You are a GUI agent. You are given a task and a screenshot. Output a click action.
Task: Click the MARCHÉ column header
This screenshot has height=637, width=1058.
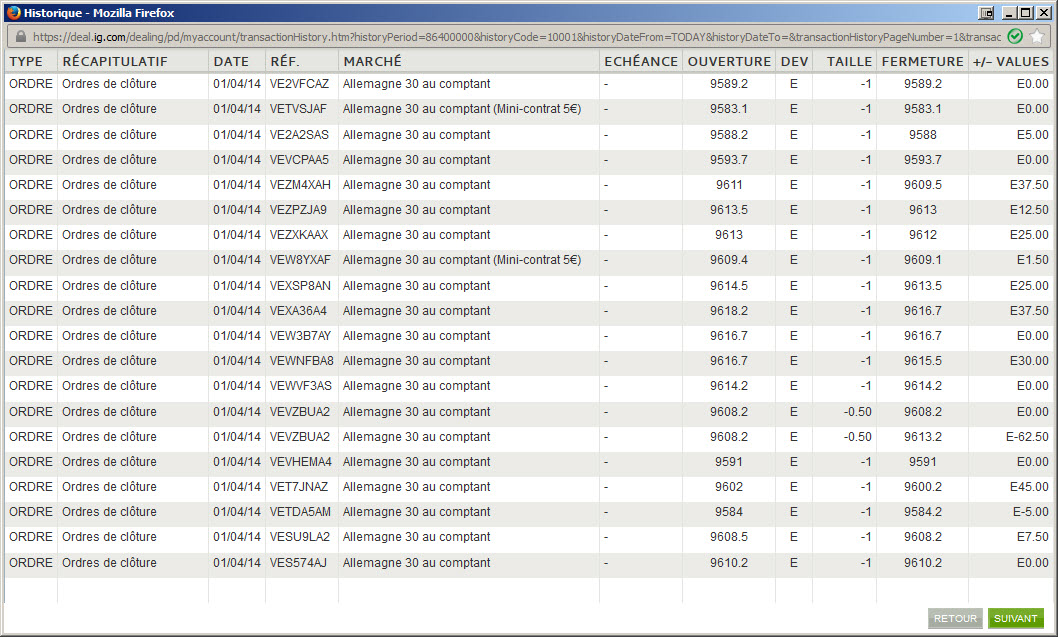pos(372,61)
